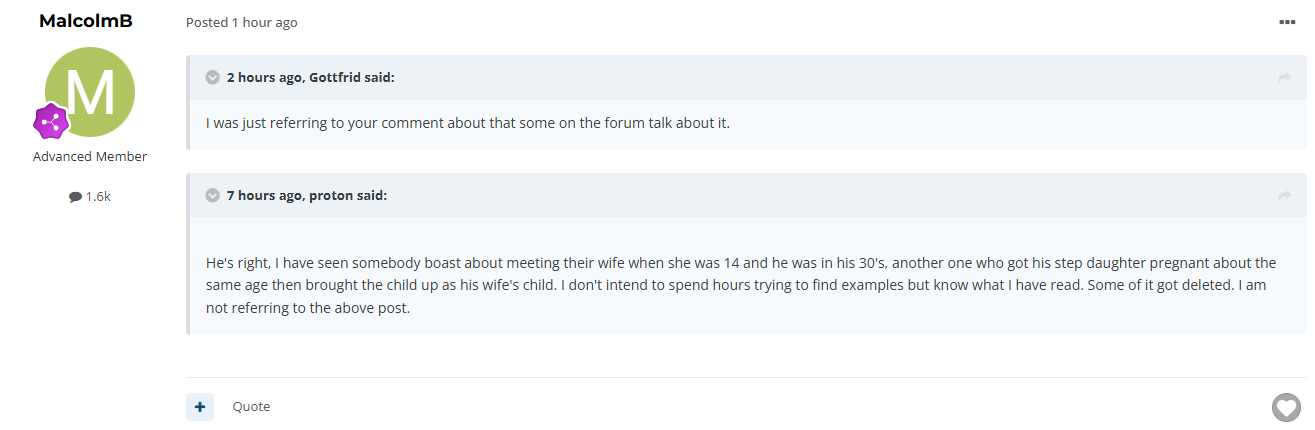Click the purple rank badge on avatar
1315x430 pixels.
click(51, 122)
